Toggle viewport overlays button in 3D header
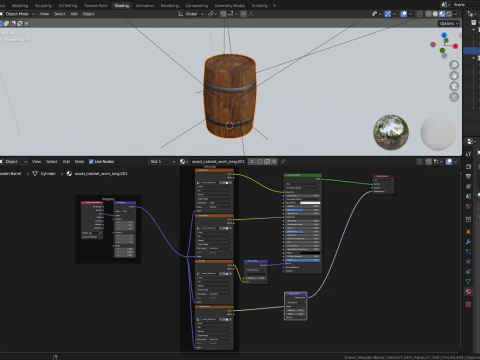Image resolution: width=480 pixels, height=360 pixels. [404, 14]
